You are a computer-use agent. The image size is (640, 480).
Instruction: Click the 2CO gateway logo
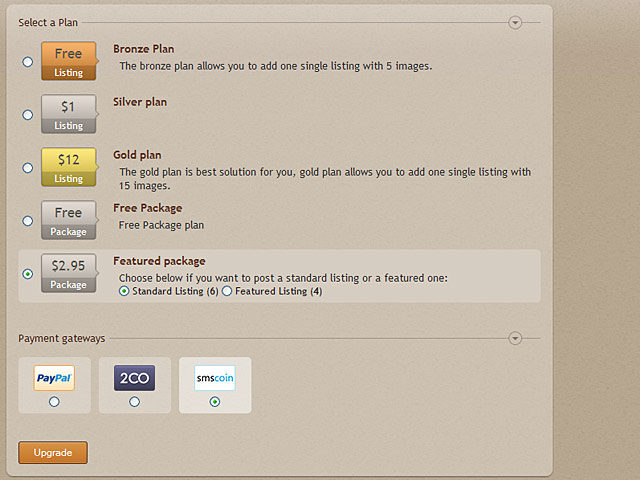coord(134,378)
